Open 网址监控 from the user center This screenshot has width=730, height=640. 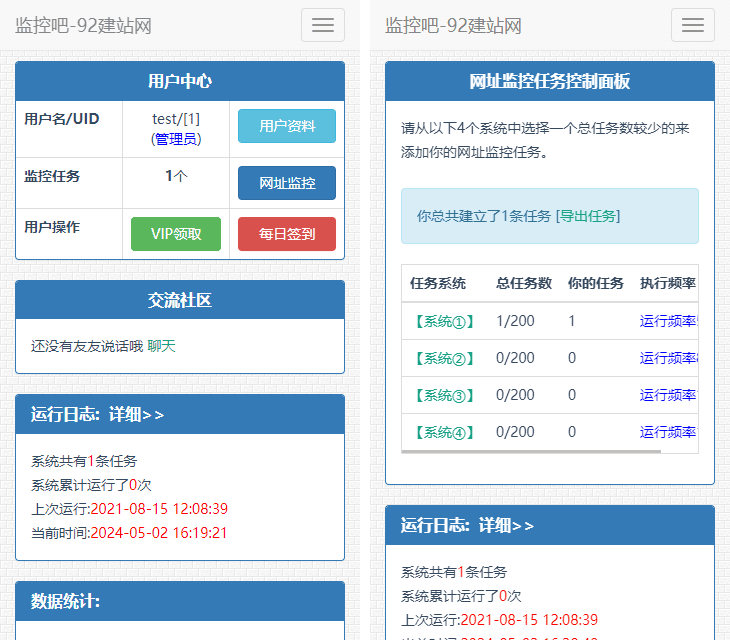tap(286, 183)
